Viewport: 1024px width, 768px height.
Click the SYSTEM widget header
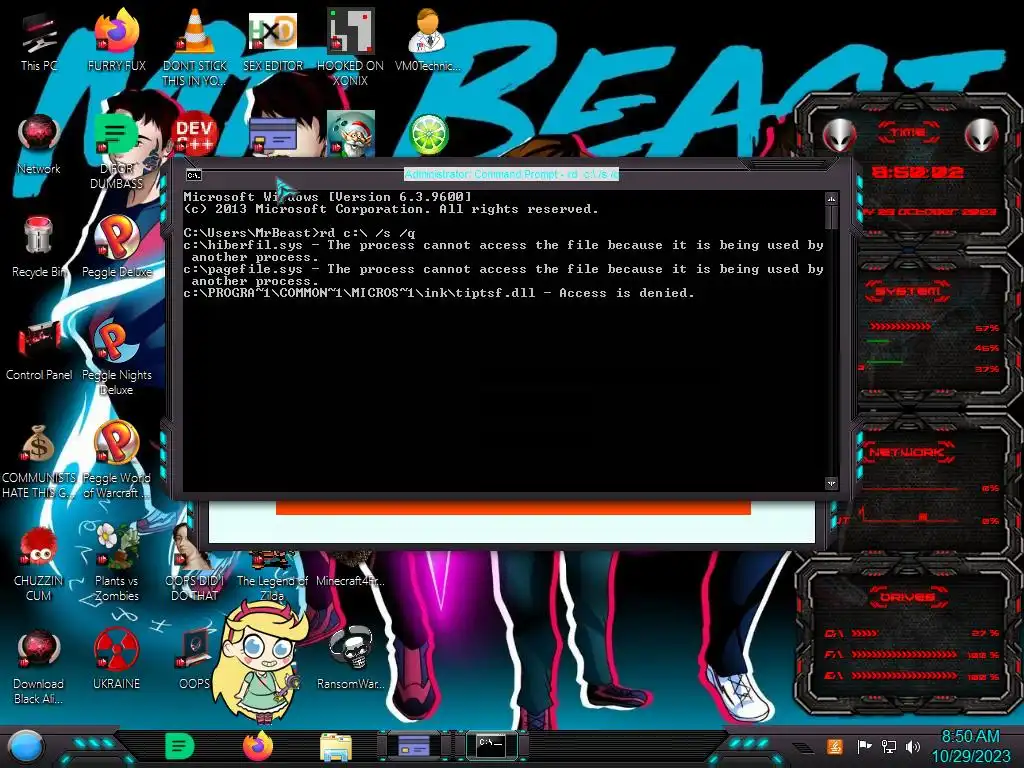908,291
